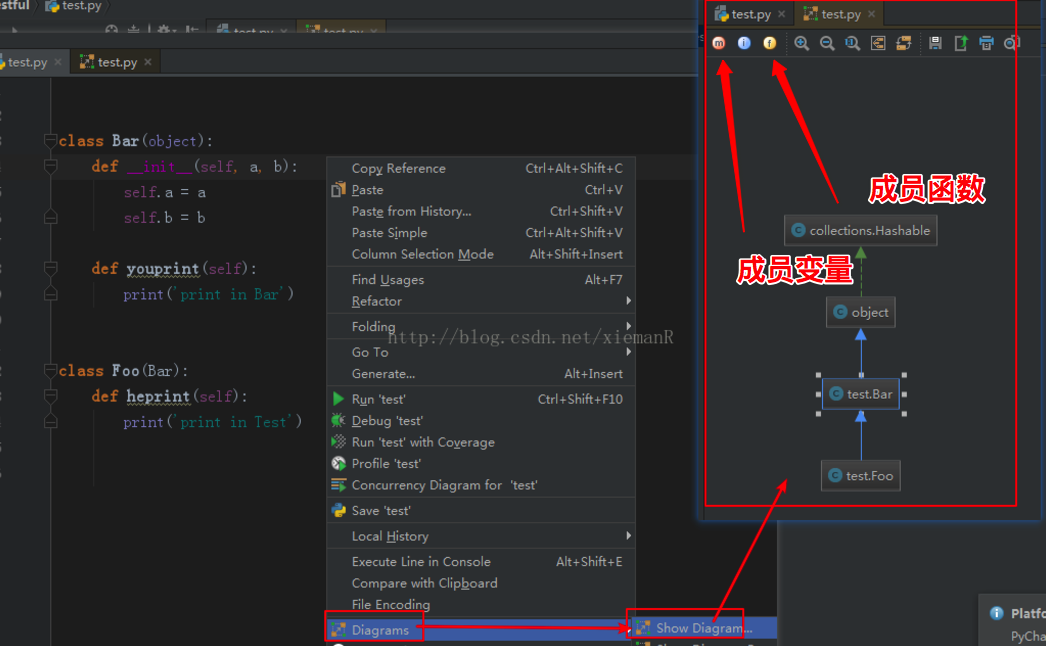Choose Find Usages from context menu
The height and width of the screenshot is (646, 1046).
(388, 280)
